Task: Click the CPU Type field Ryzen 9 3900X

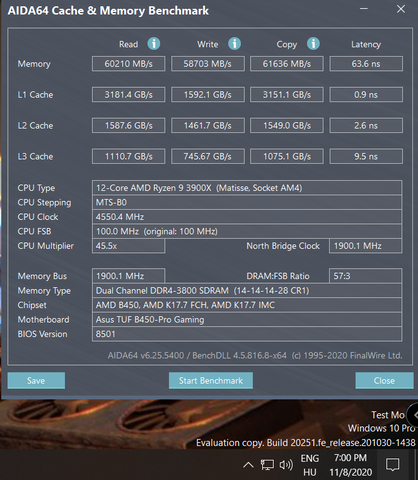Action: tap(247, 188)
